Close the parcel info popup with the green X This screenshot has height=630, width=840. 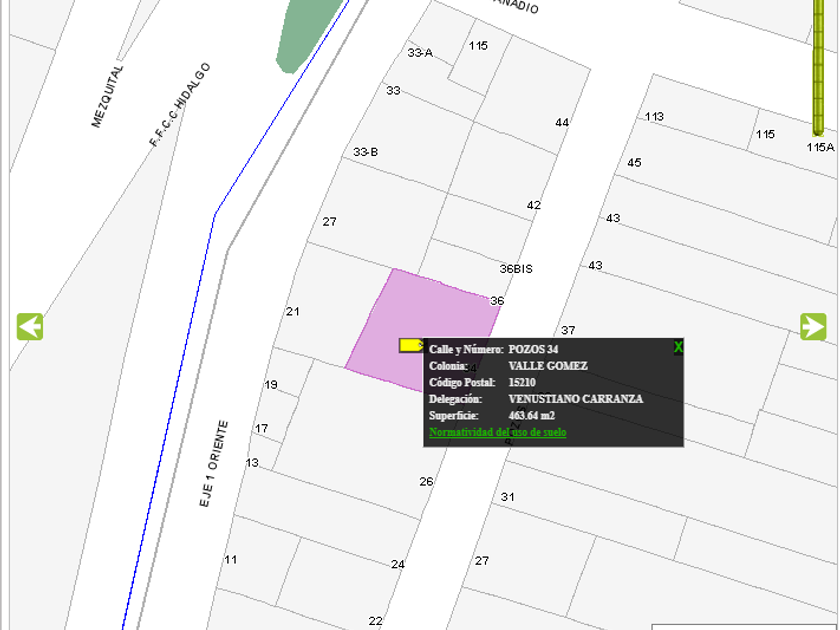coord(678,347)
